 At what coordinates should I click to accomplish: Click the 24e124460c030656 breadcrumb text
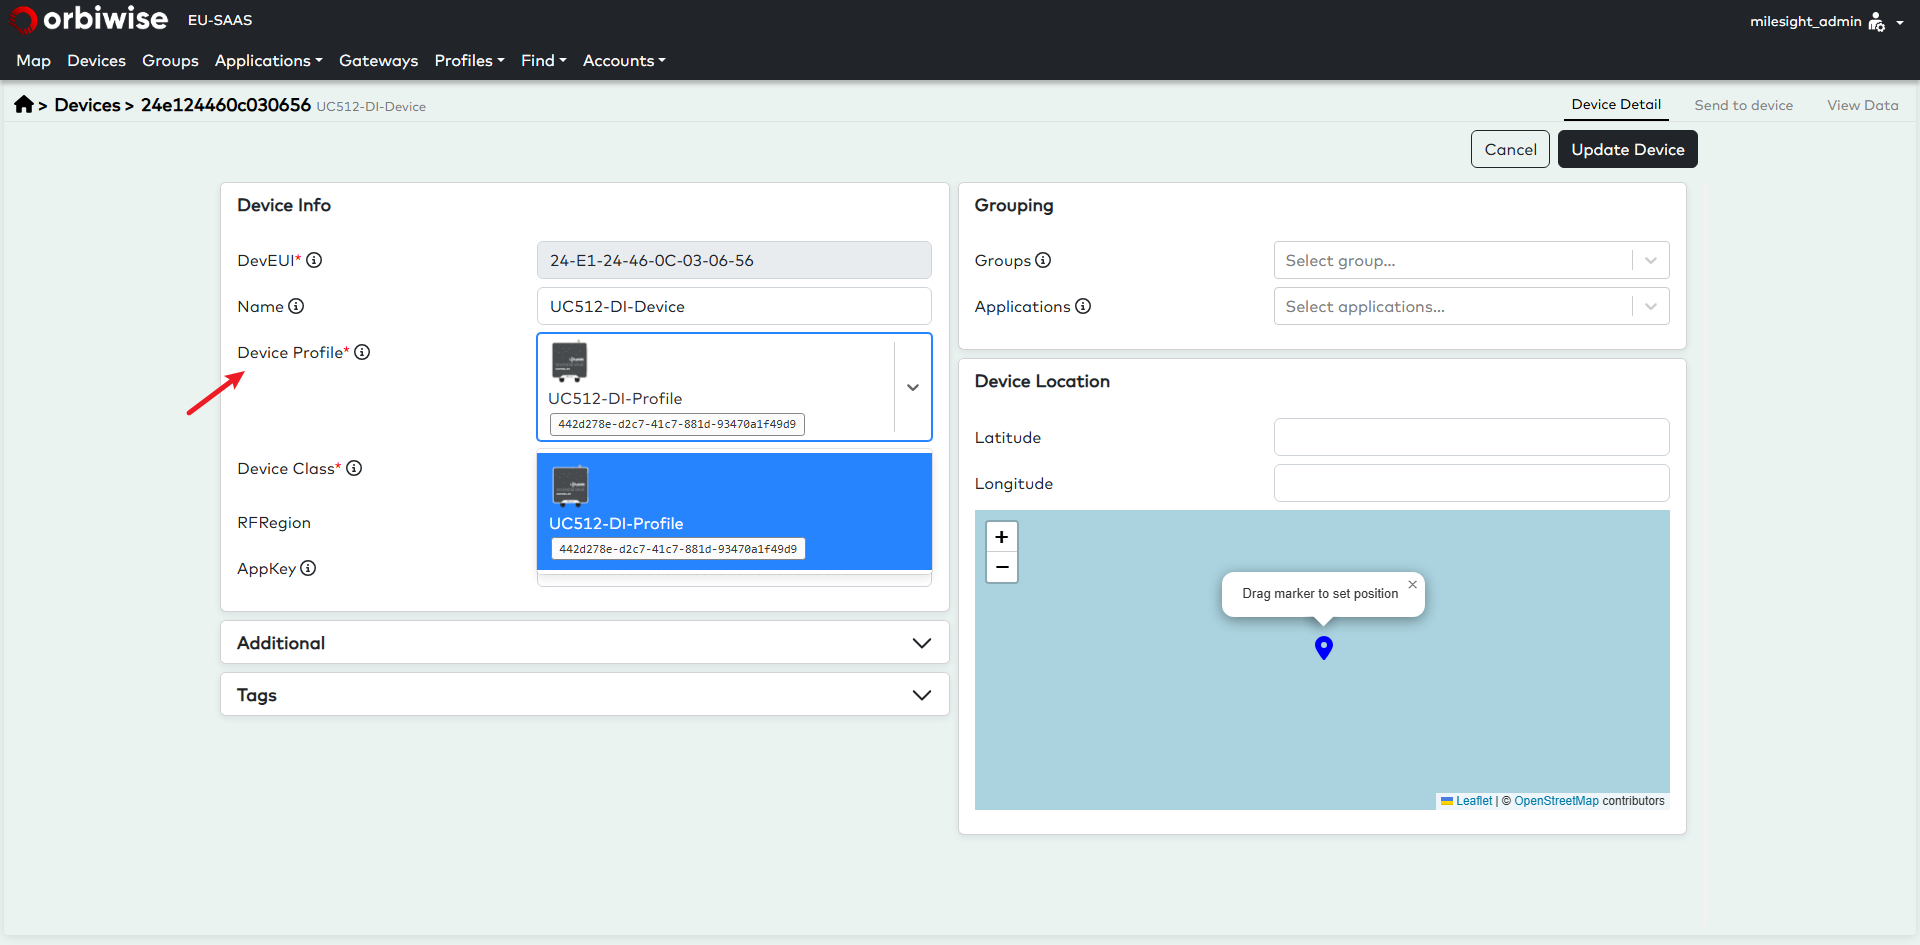tap(226, 105)
